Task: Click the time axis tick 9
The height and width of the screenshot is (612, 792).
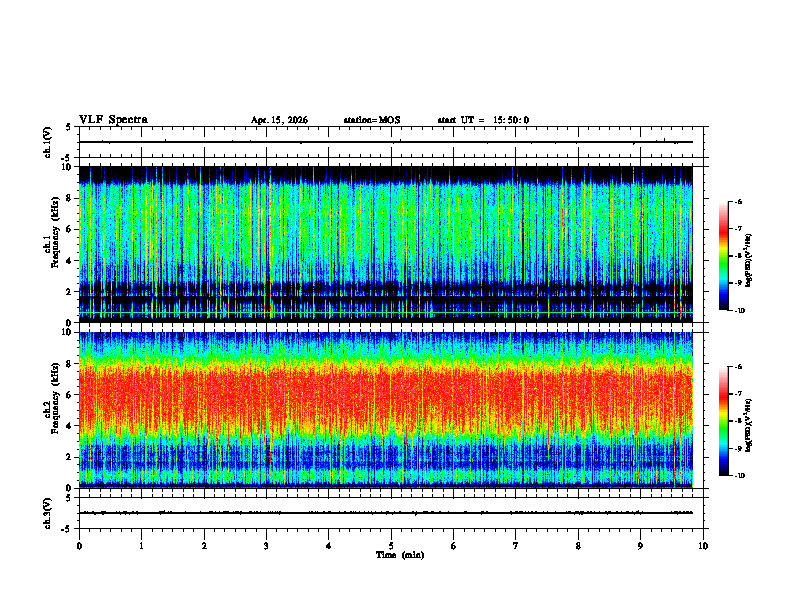Action: [x=640, y=546]
